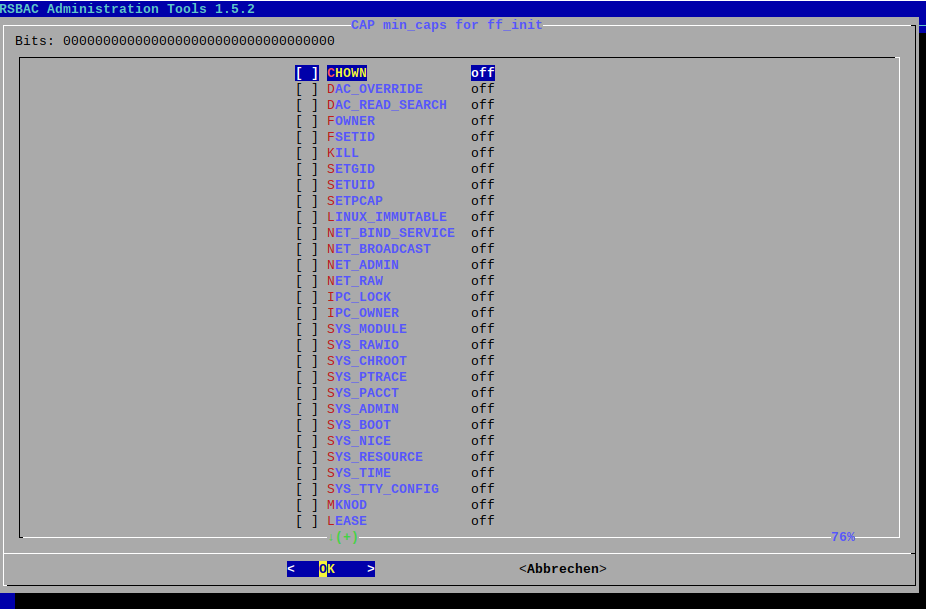Enable the DAC_OVERRIDE checkbox
Image resolution: width=926 pixels, height=609 pixels.
pyautogui.click(x=307, y=89)
